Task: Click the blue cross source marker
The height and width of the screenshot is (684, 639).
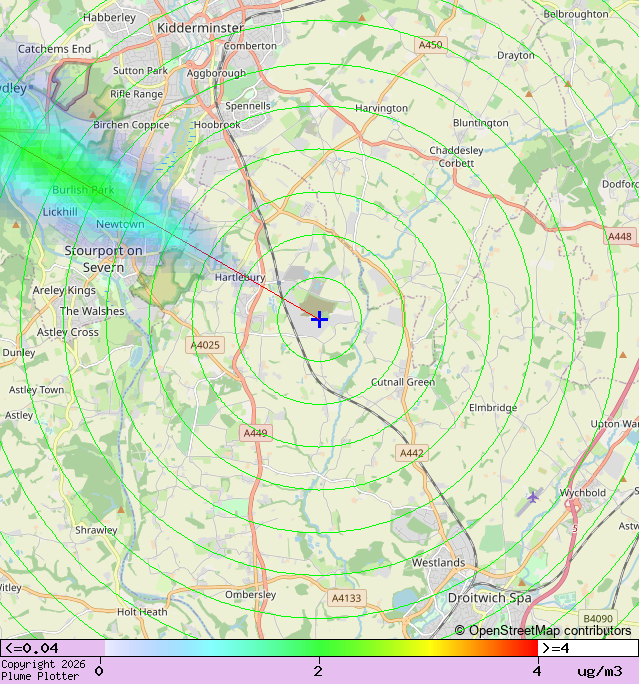Action: tap(319, 319)
